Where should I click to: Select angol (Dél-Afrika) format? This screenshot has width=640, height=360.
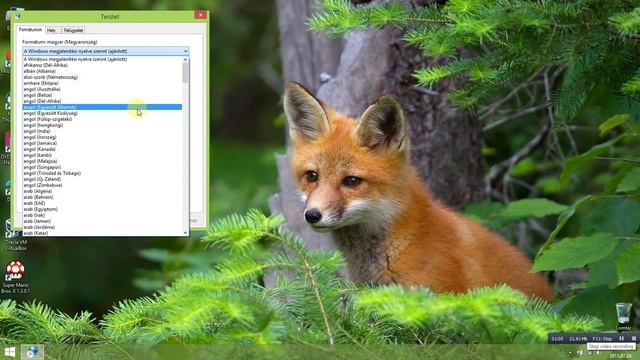[102, 101]
